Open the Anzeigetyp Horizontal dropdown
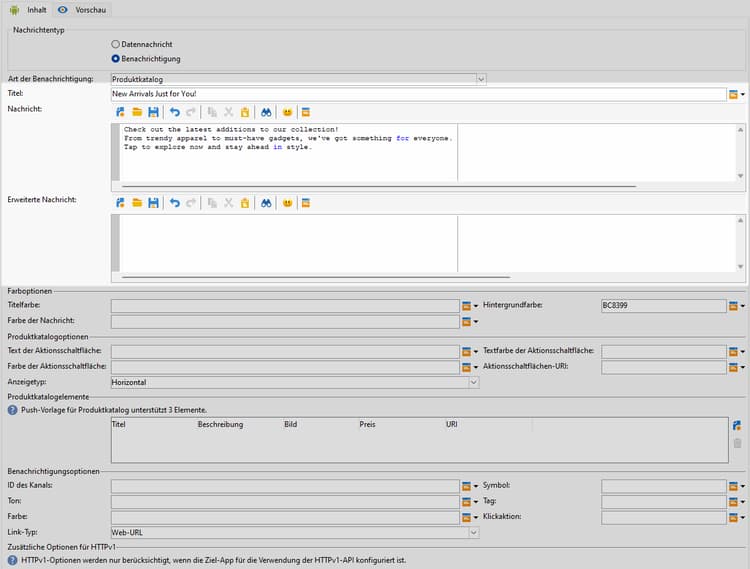Screen dimensions: 750x569 click(x=474, y=383)
